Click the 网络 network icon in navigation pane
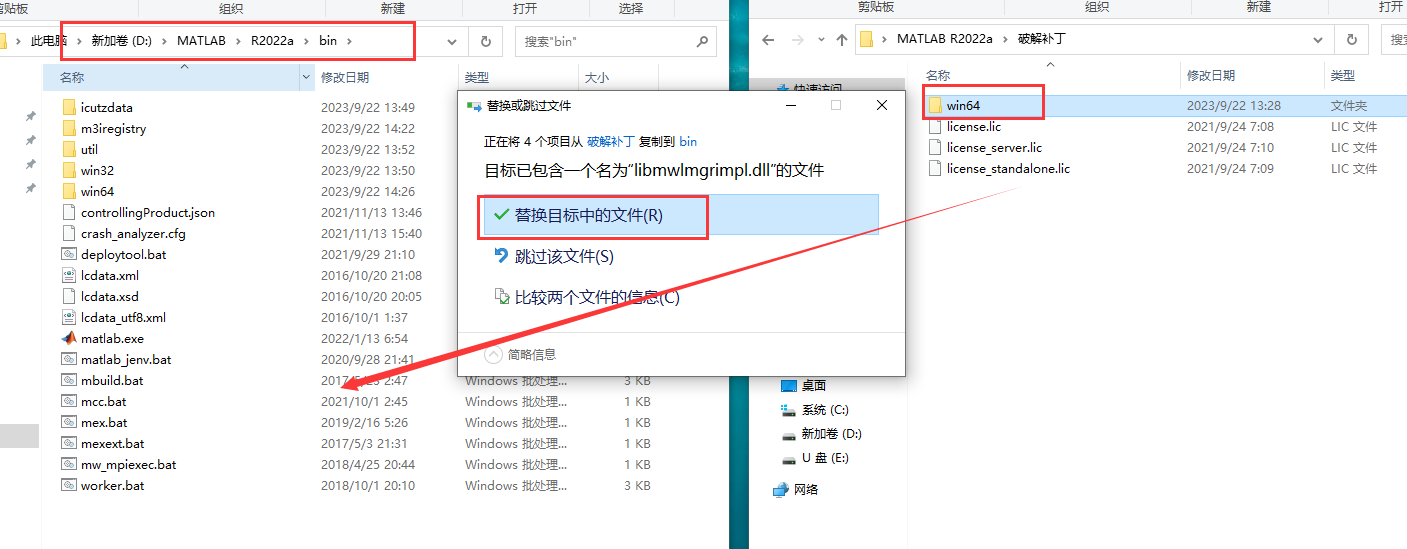The image size is (1407, 549). pos(781,489)
